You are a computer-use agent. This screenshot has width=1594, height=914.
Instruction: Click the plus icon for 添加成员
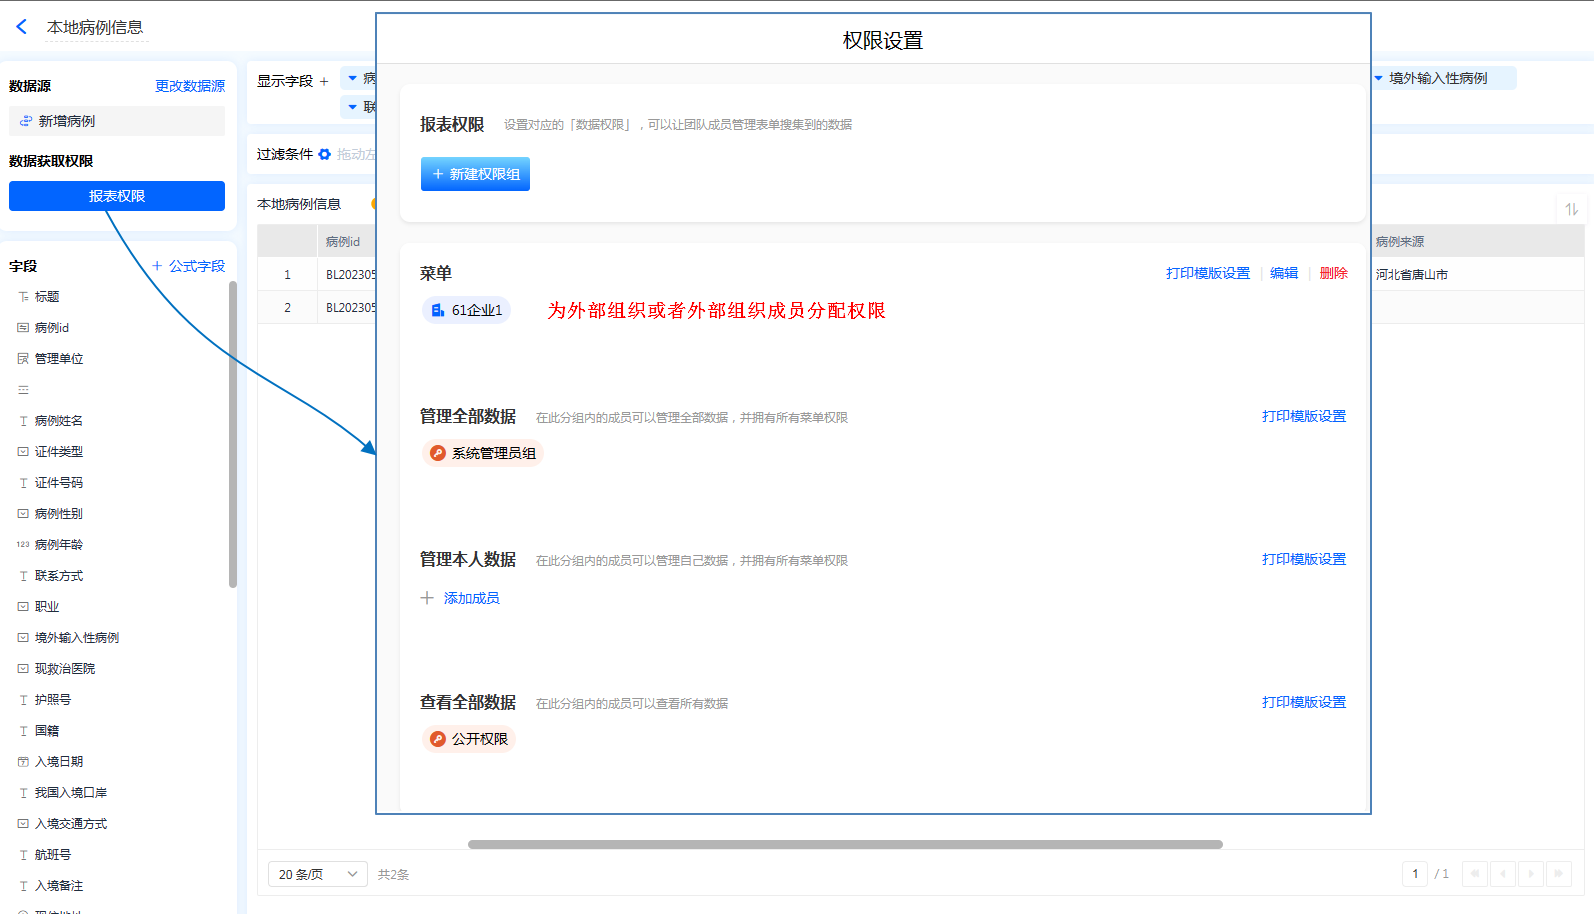point(427,598)
